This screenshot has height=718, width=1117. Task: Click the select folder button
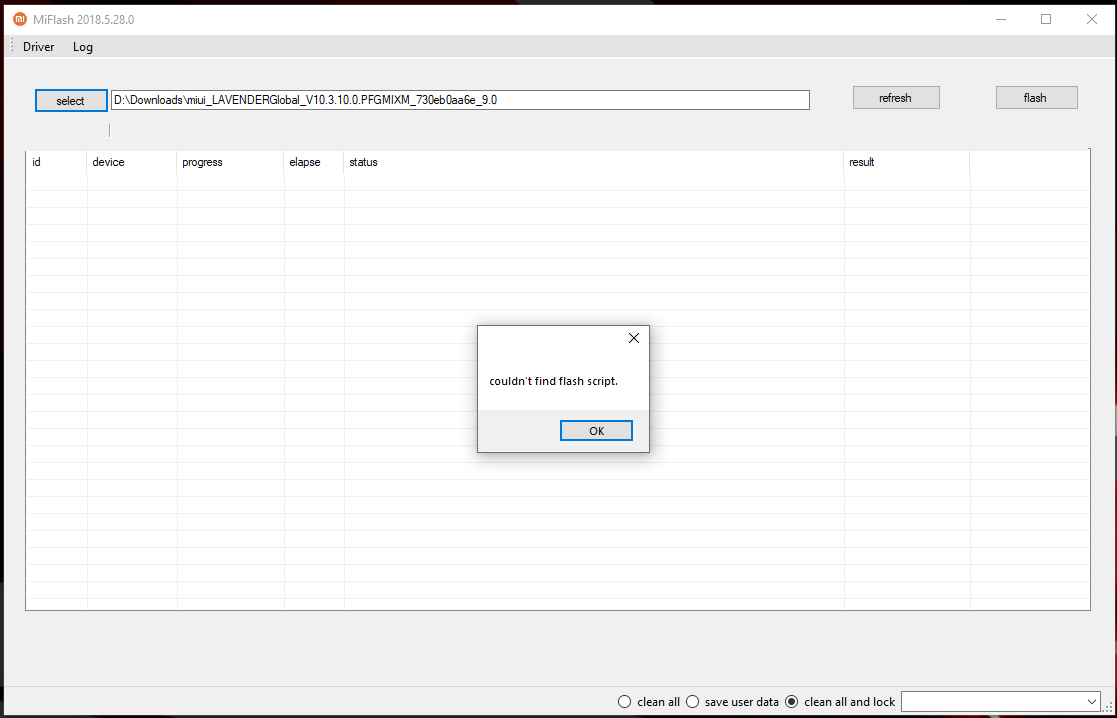71,100
